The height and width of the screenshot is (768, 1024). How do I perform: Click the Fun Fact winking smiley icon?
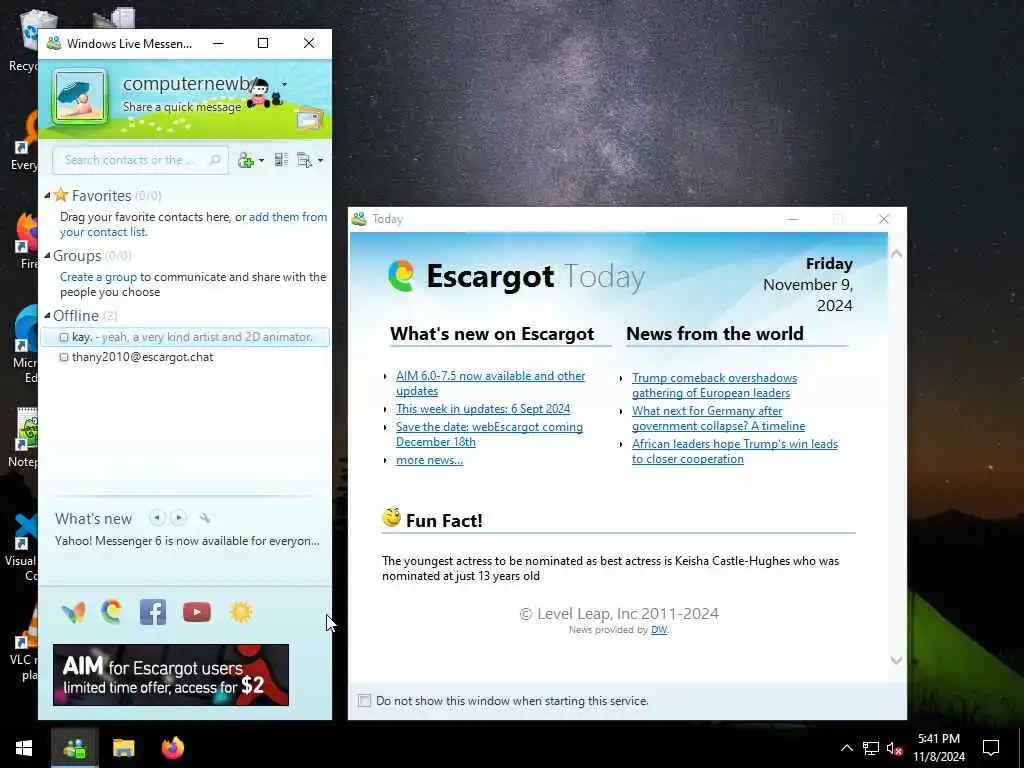coord(391,518)
